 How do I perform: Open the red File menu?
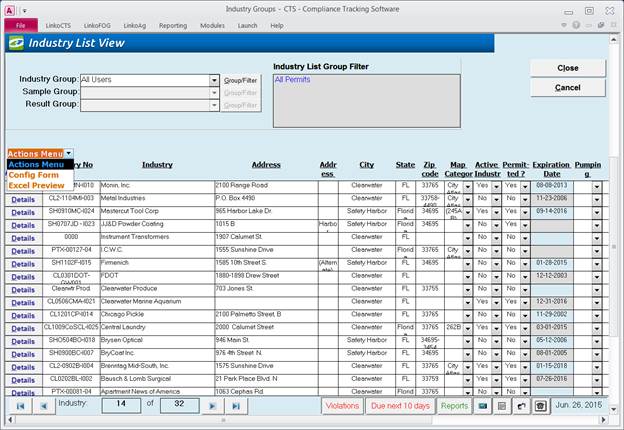(20, 25)
